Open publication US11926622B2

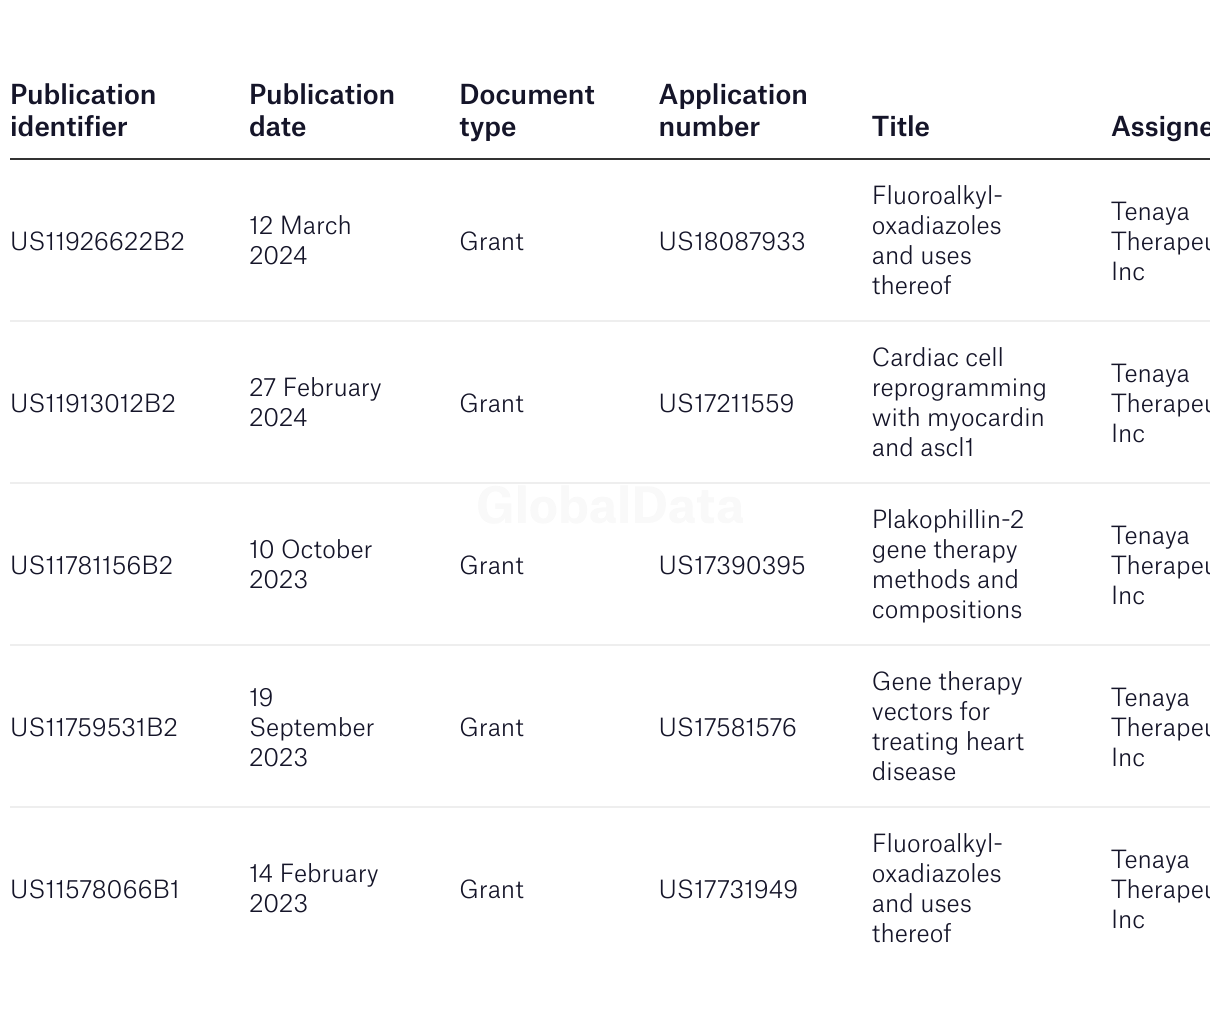click(97, 241)
